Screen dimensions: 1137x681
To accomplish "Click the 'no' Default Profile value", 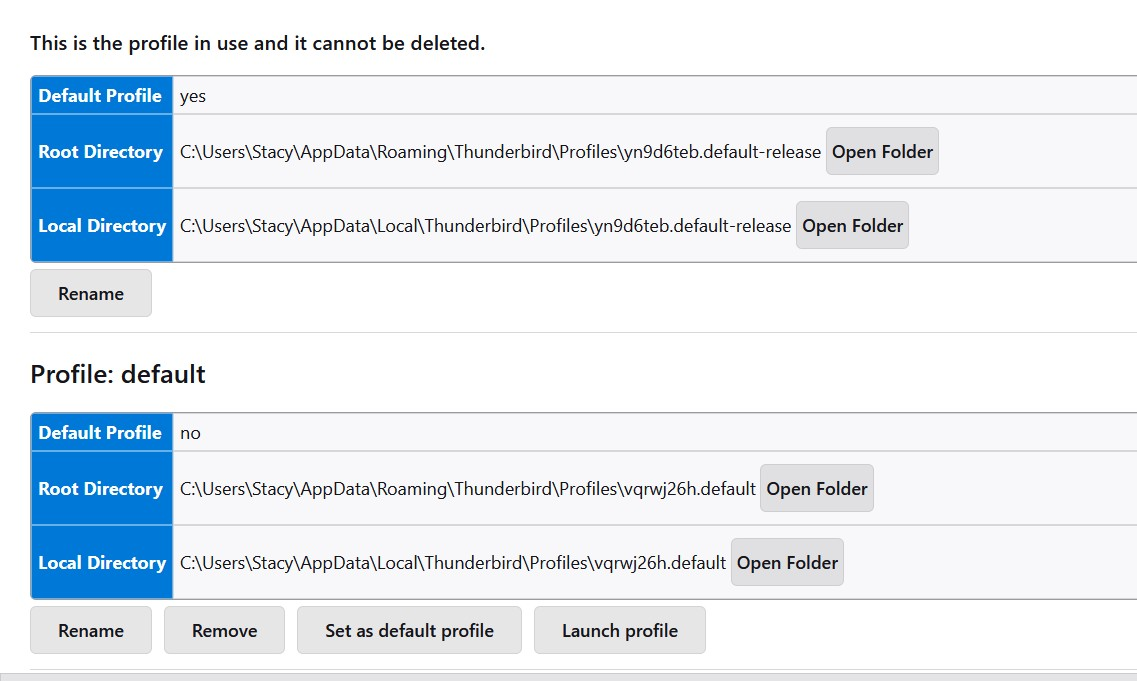I will coord(190,433).
